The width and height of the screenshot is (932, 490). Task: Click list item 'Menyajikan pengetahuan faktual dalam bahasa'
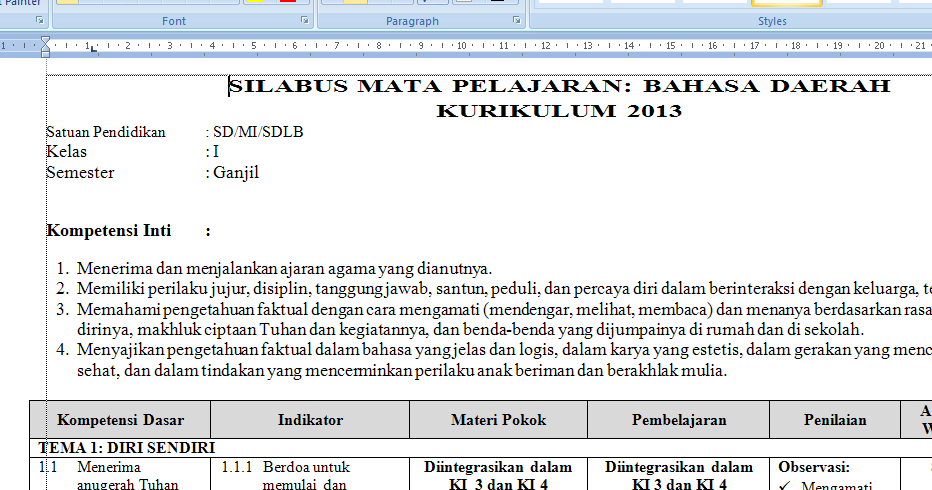[x=504, y=350]
